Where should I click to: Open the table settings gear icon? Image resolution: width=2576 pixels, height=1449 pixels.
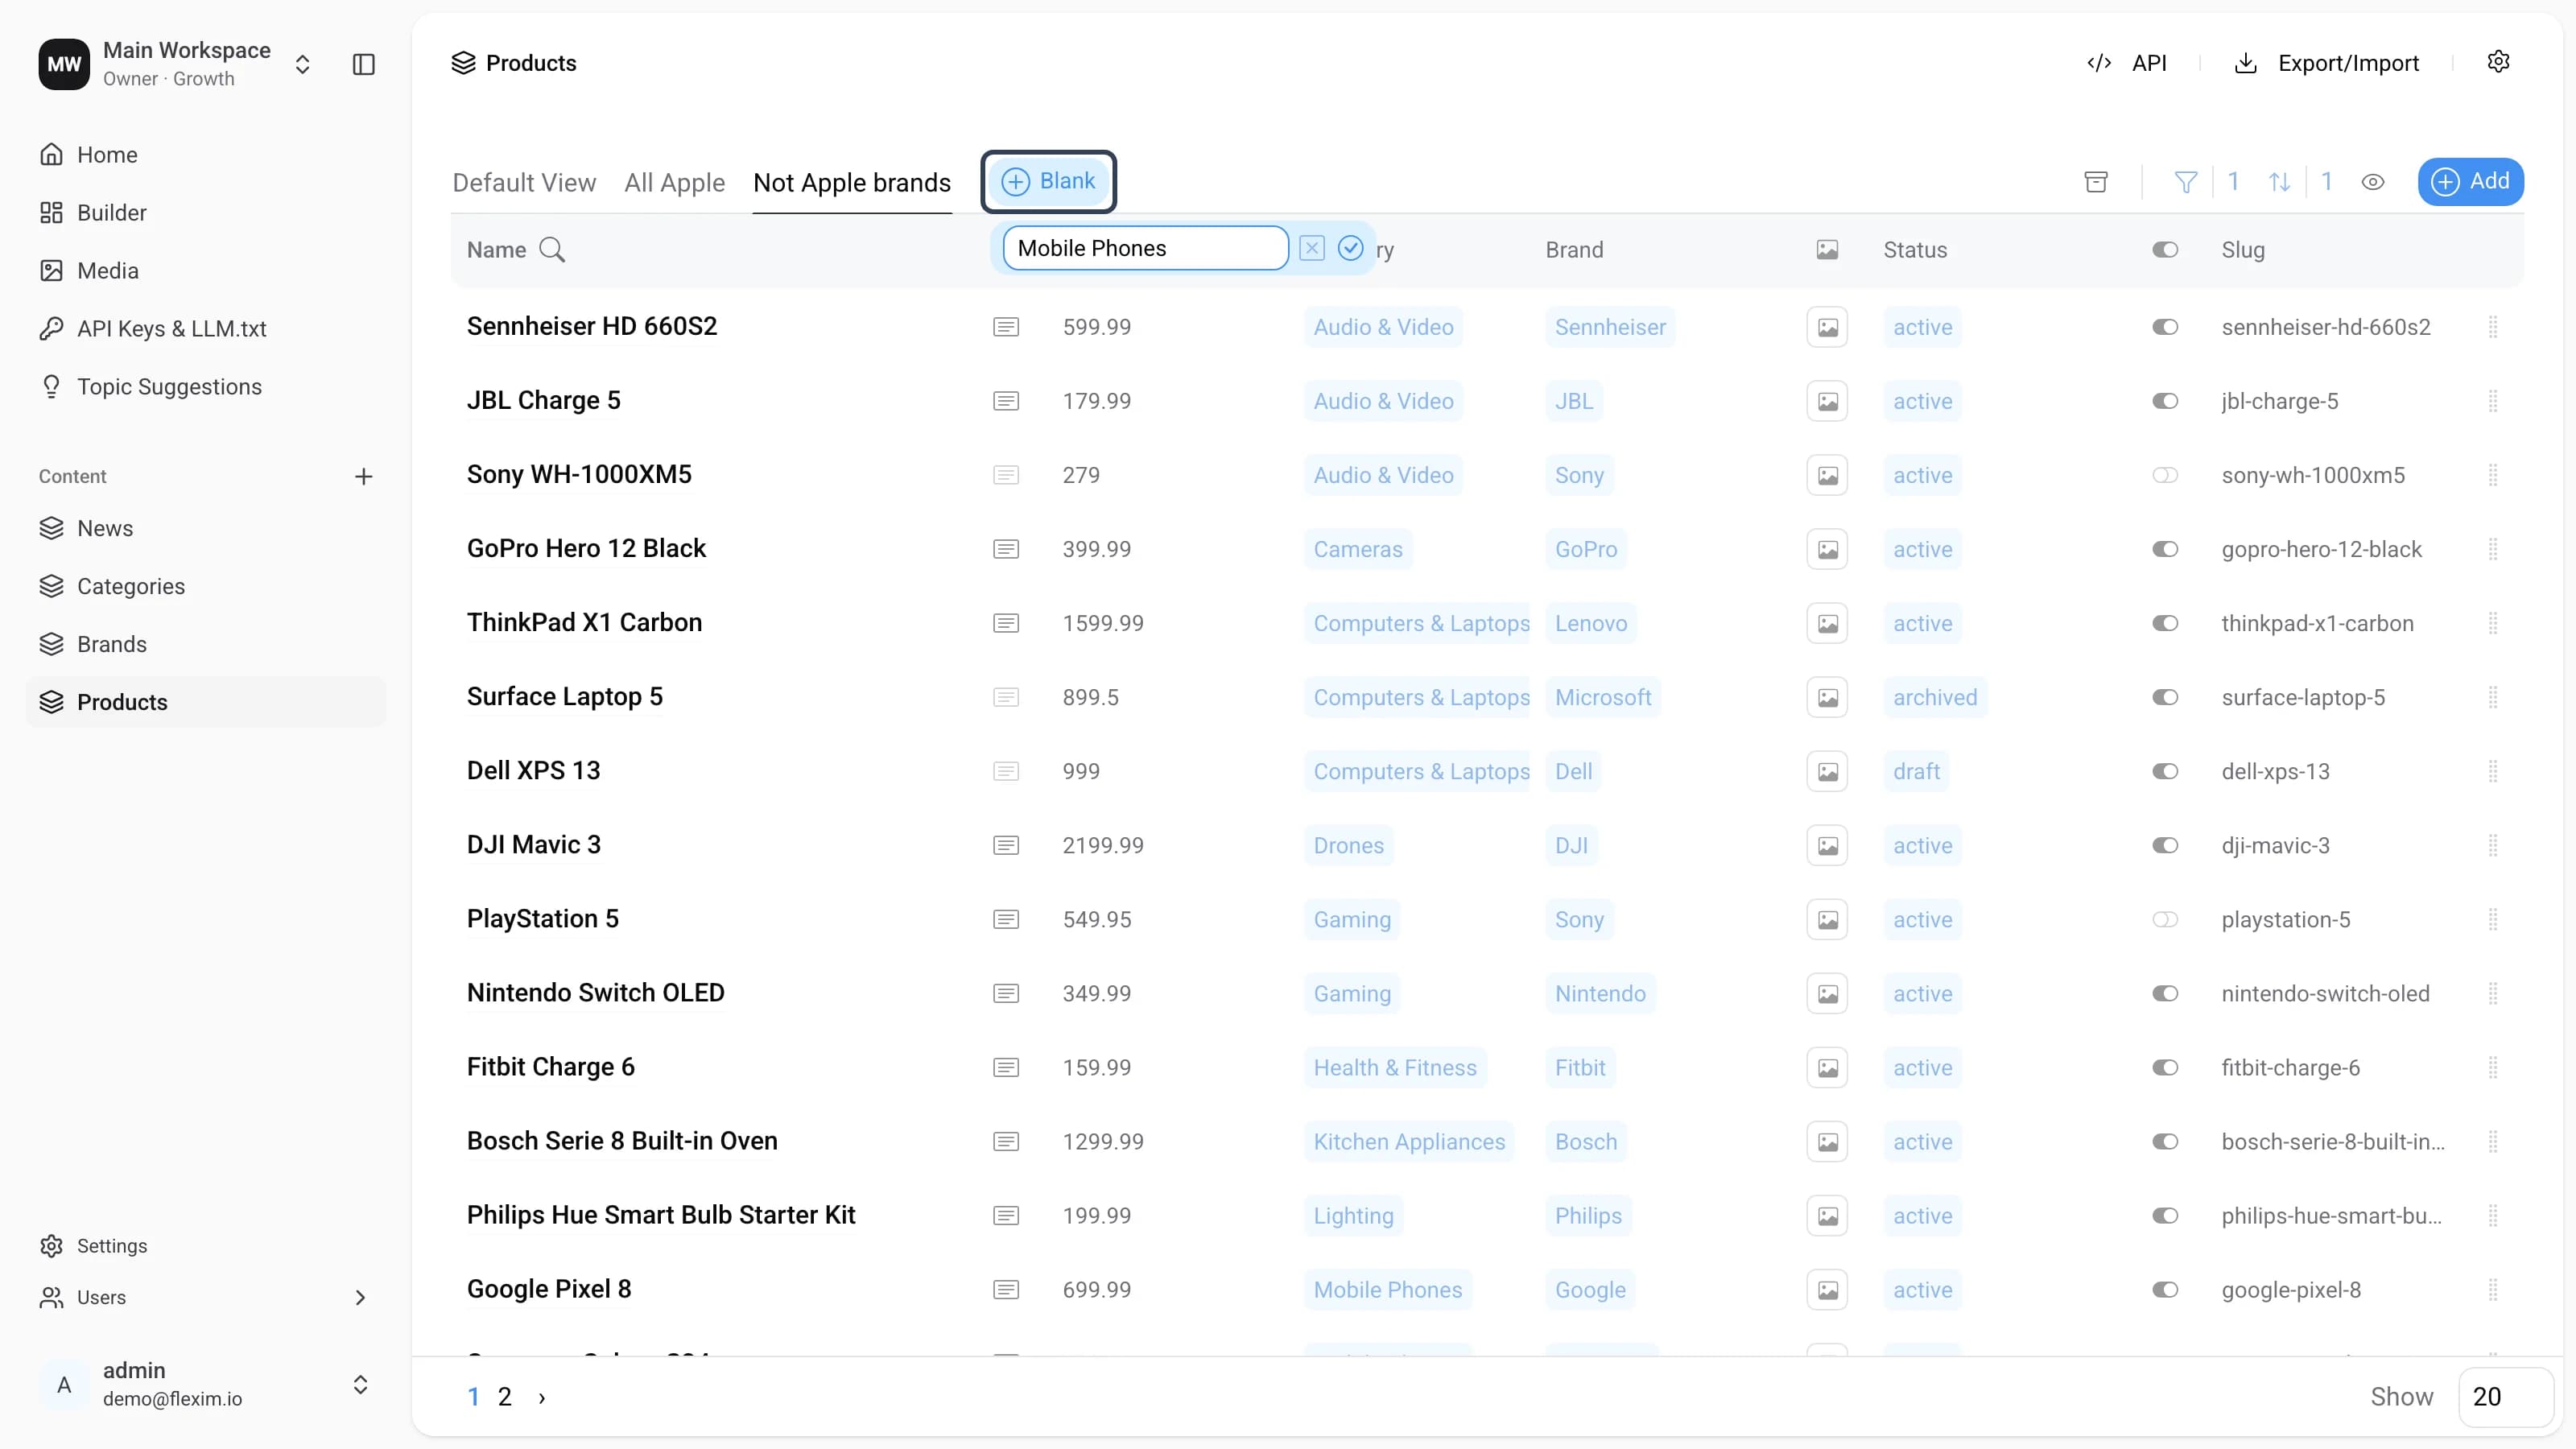click(x=2498, y=62)
